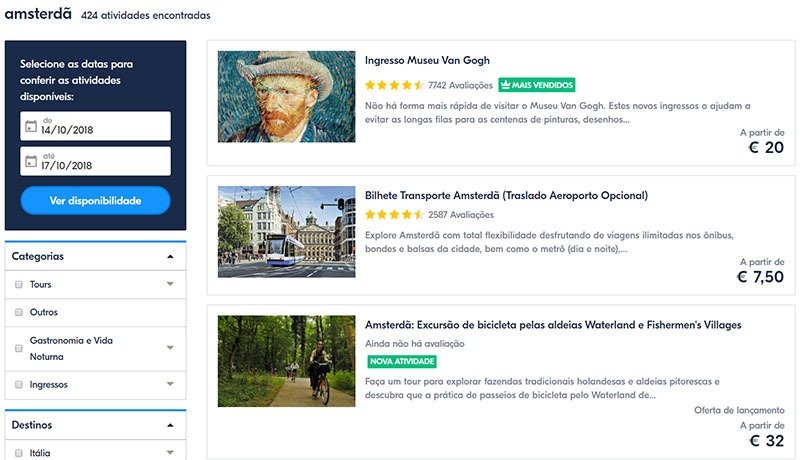The image size is (800, 460).
Task: Click the NOVA ATIVIDADE badge
Action: tap(402, 361)
